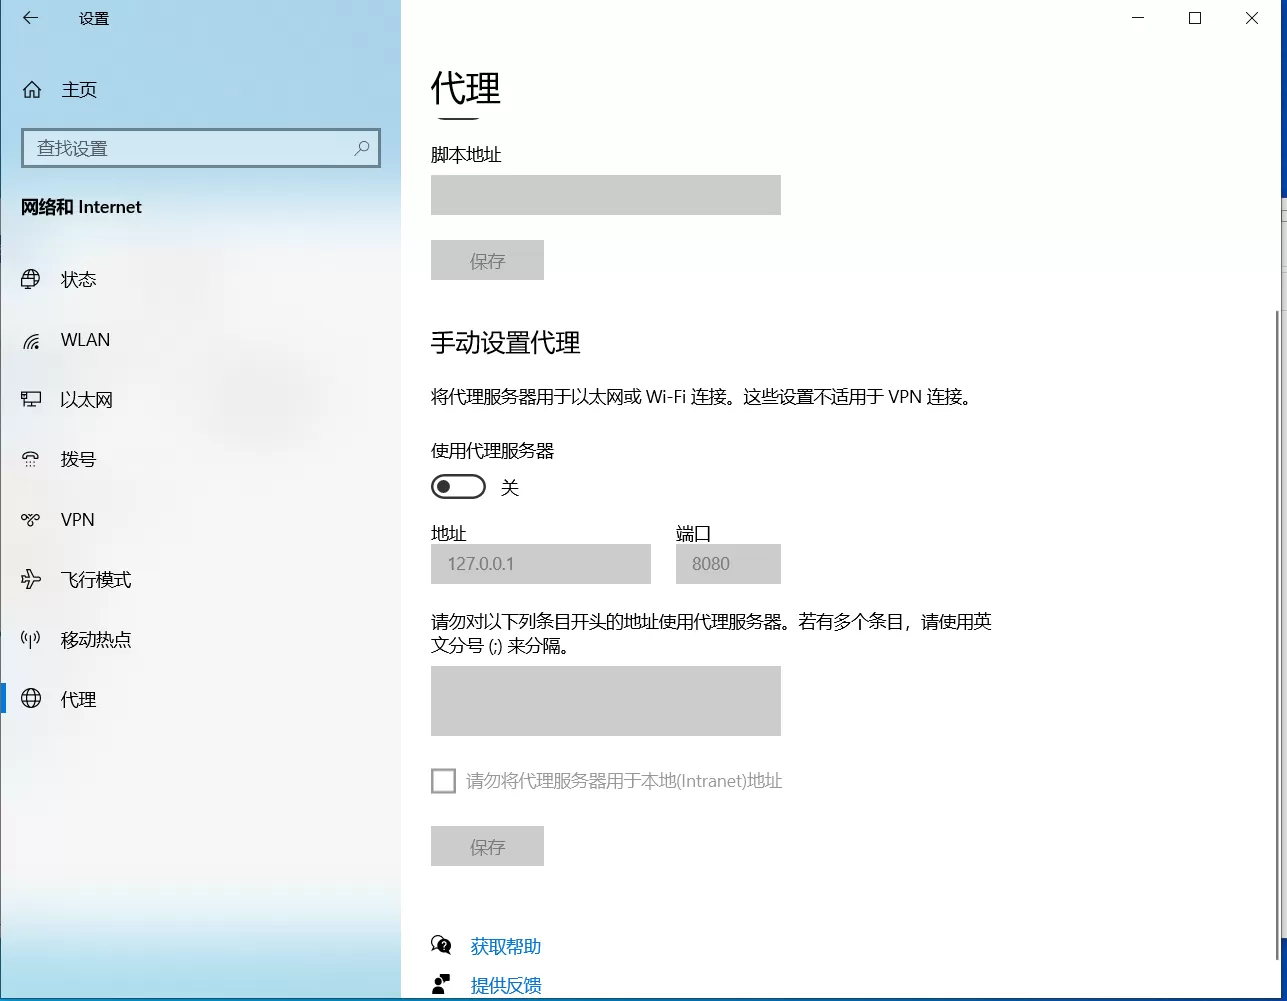Click the Dial-up (拨号) icon
The image size is (1287, 1001).
[31, 459]
